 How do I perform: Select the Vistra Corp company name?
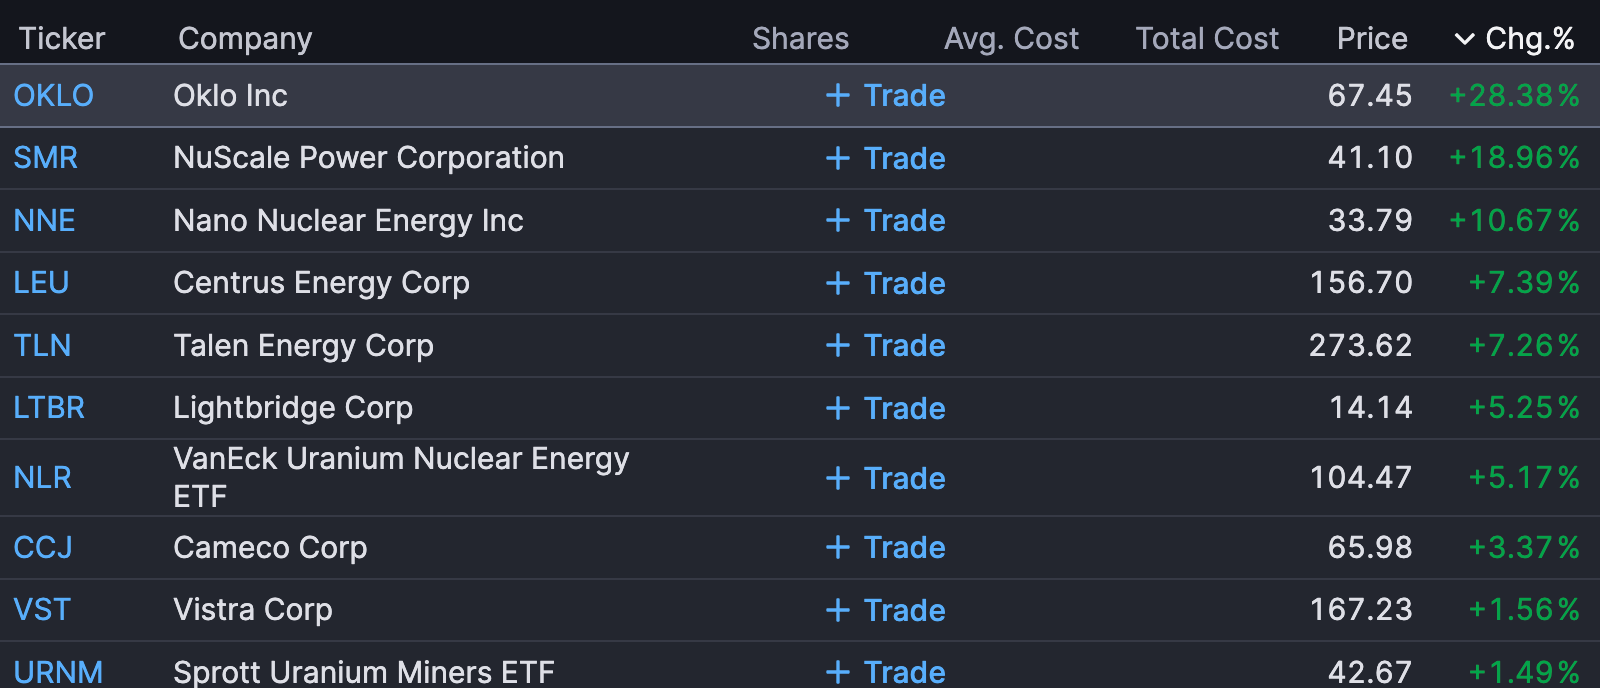(x=252, y=610)
